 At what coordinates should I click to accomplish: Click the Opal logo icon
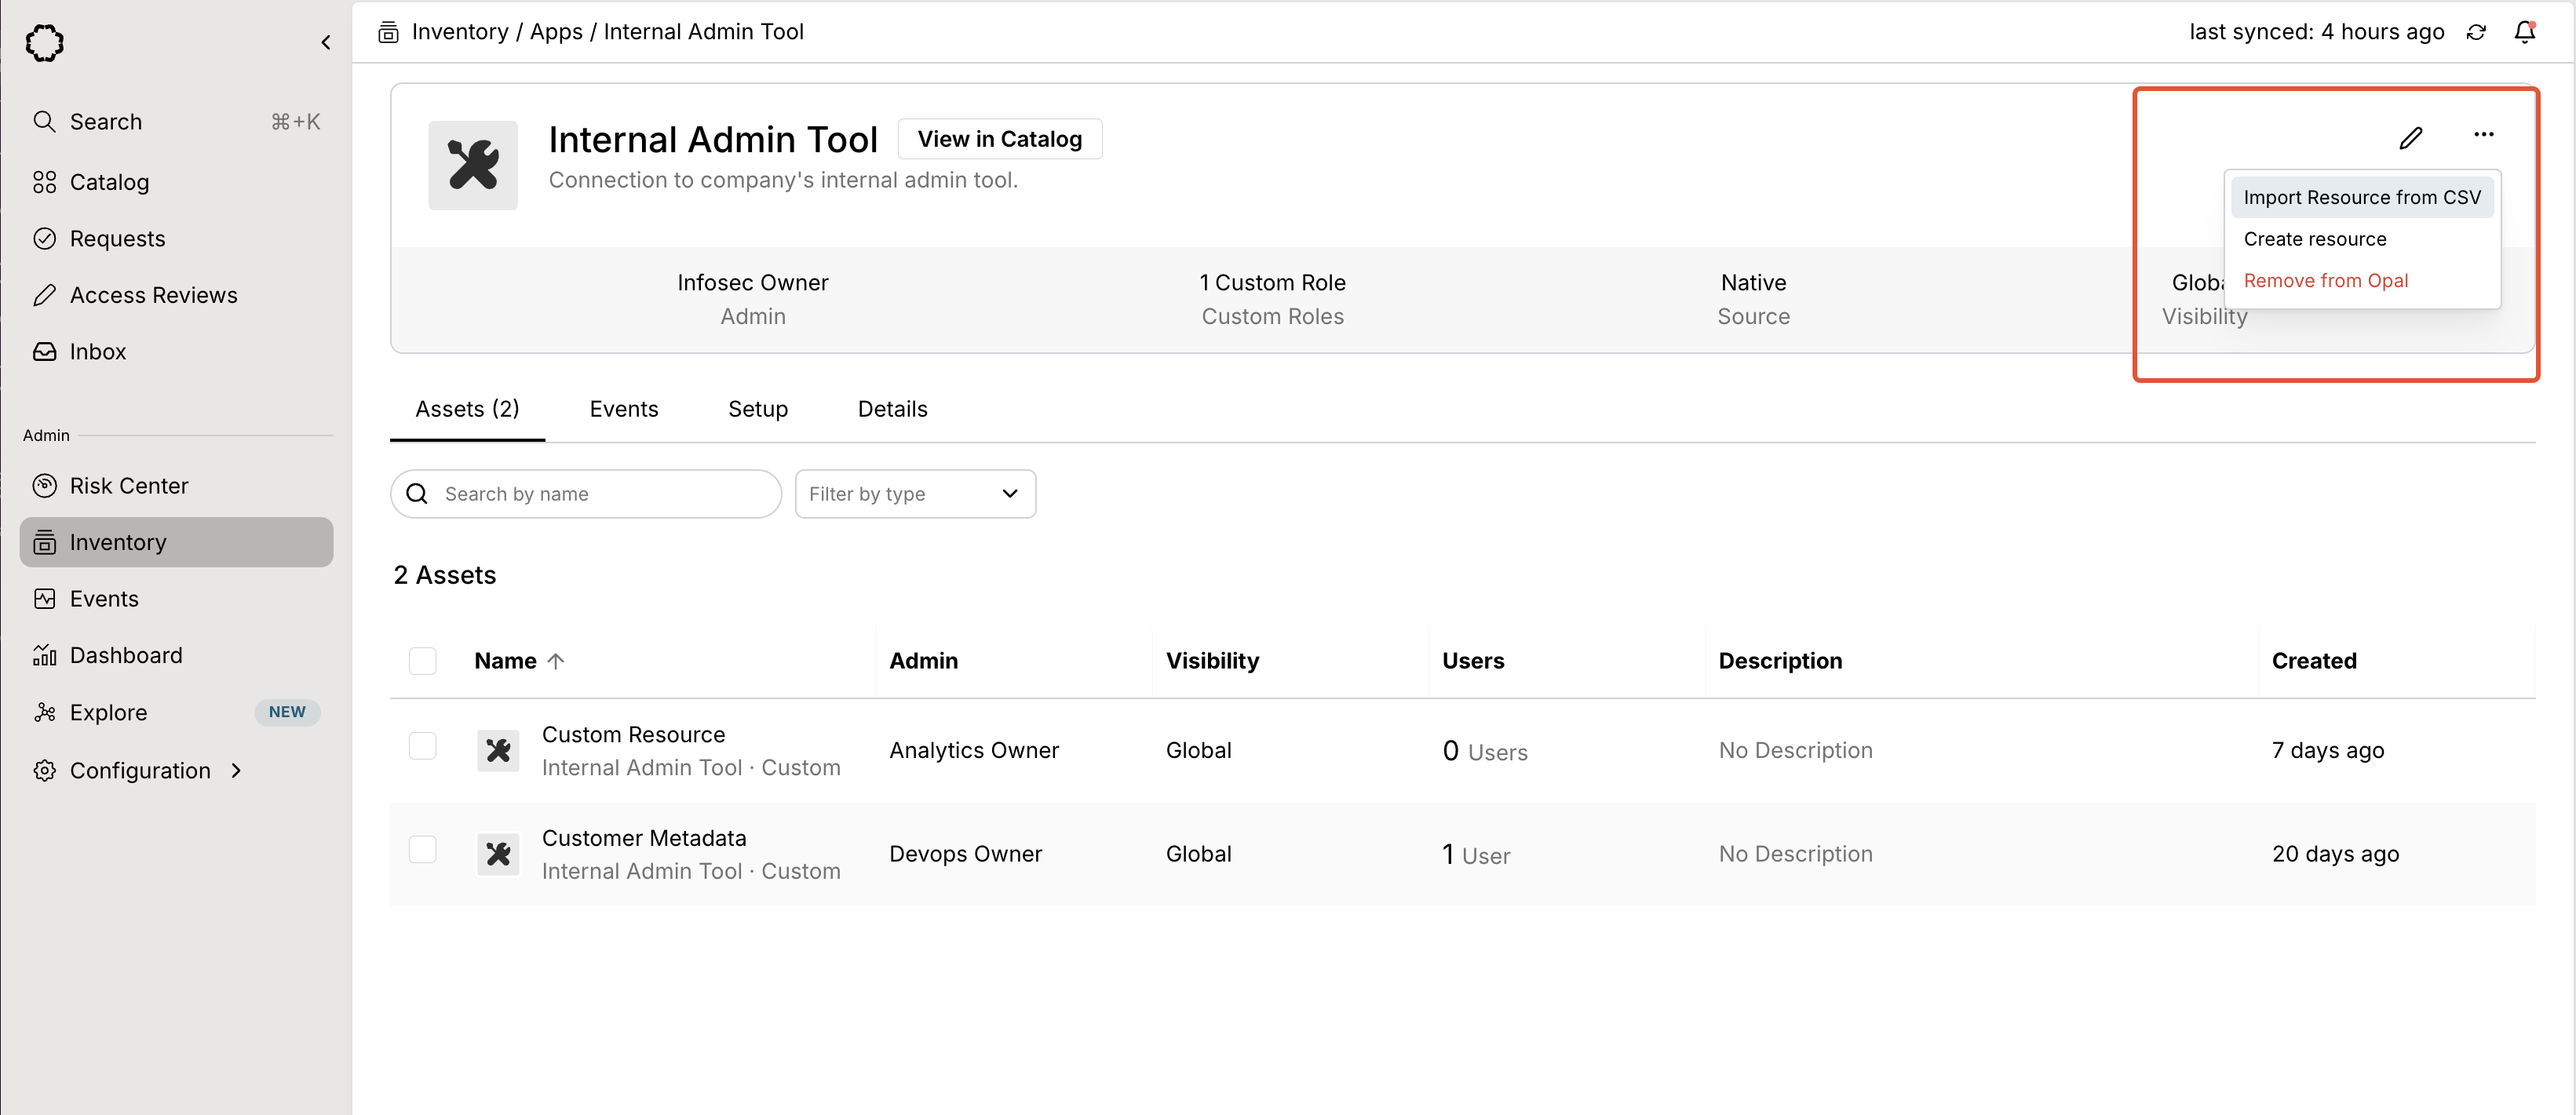coord(45,43)
